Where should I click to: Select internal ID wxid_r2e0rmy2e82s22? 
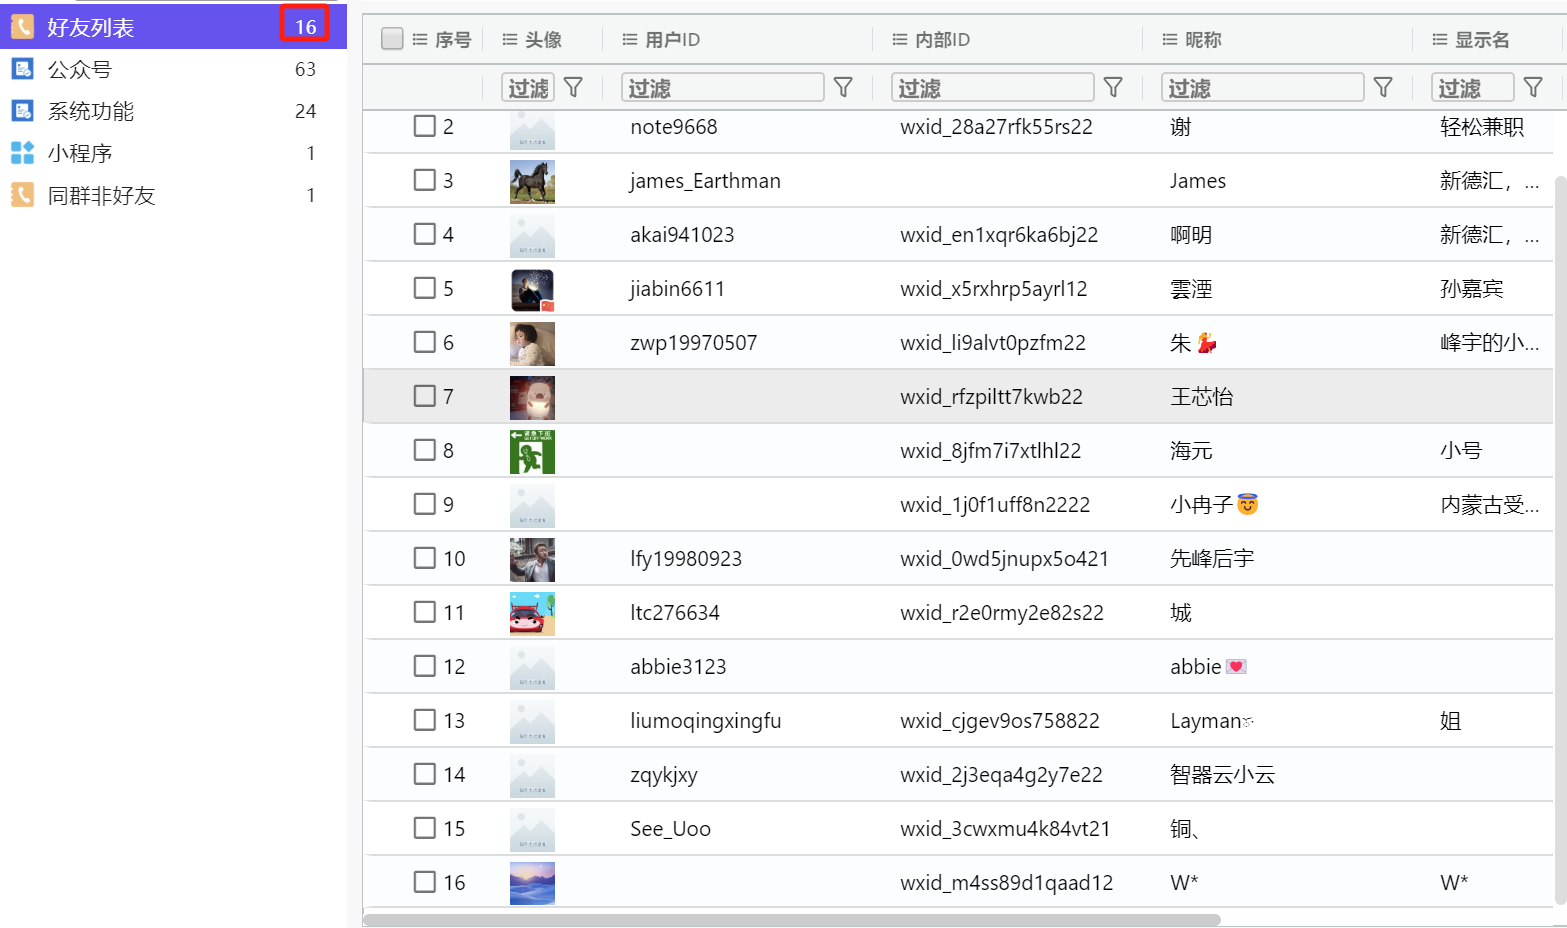click(1002, 613)
